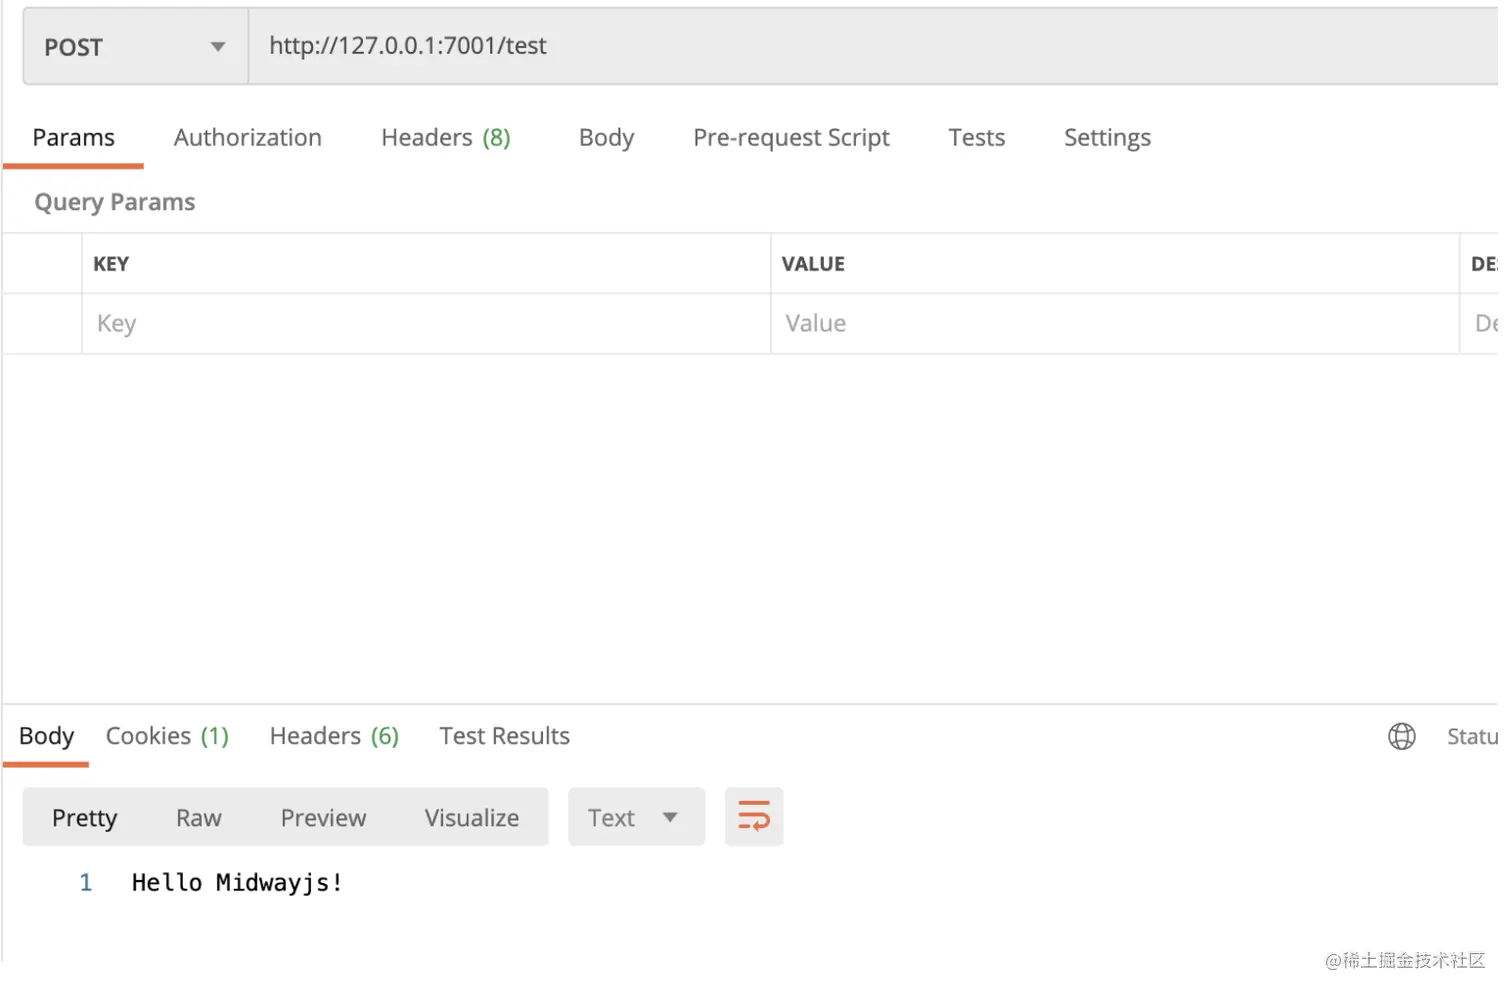
Task: Switch to the request Body tab
Action: point(606,138)
